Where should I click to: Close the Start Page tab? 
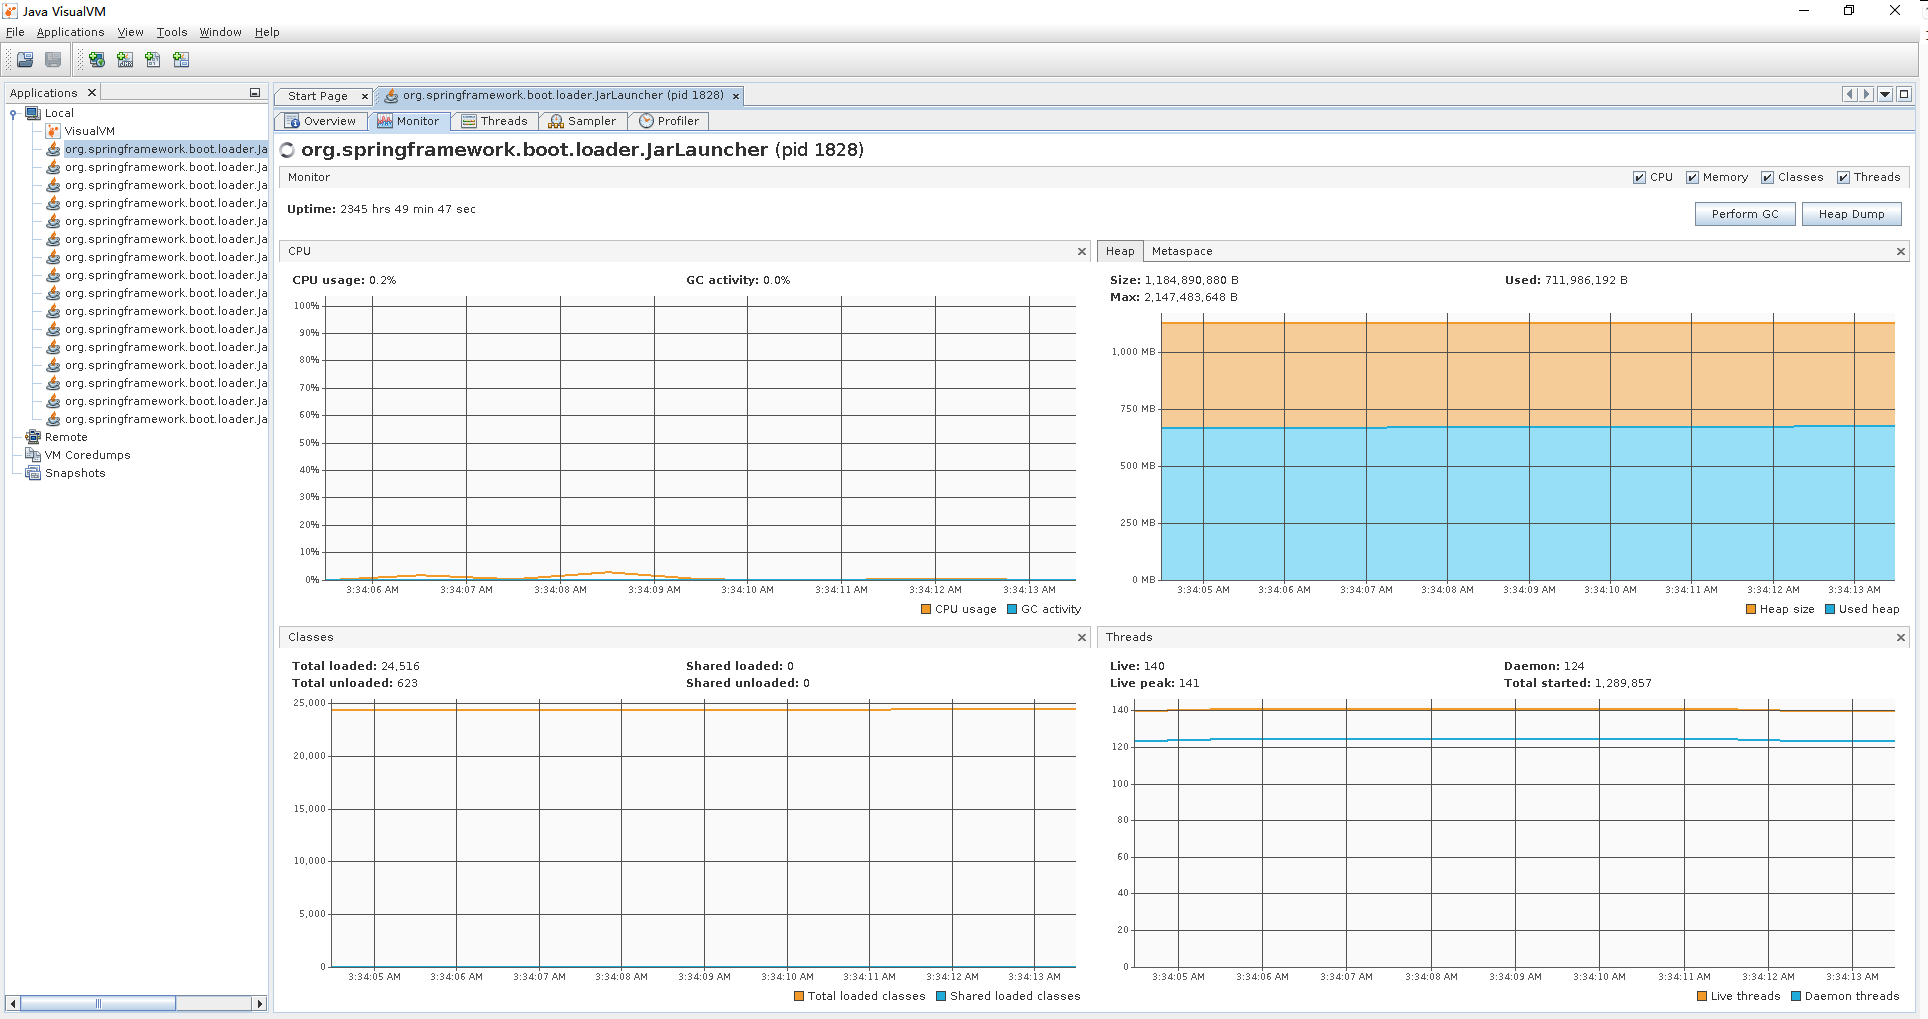pos(364,96)
